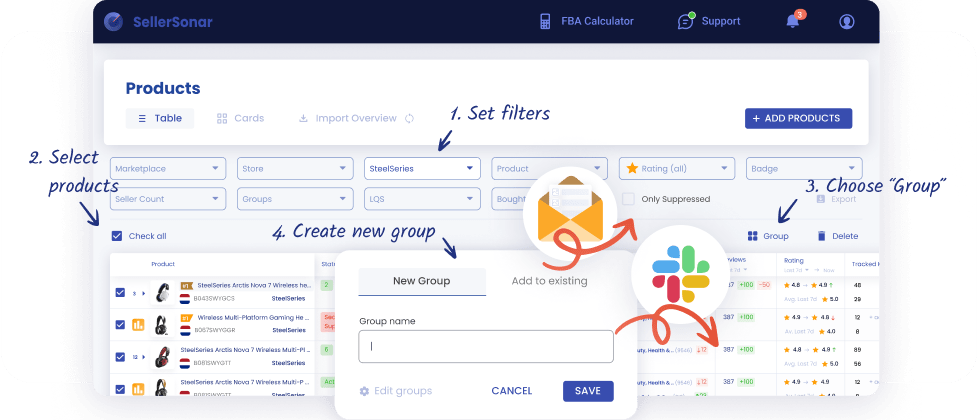Viewport: 977px width, 420px height.
Task: Open the Badge filter dropdown
Action: click(x=803, y=169)
